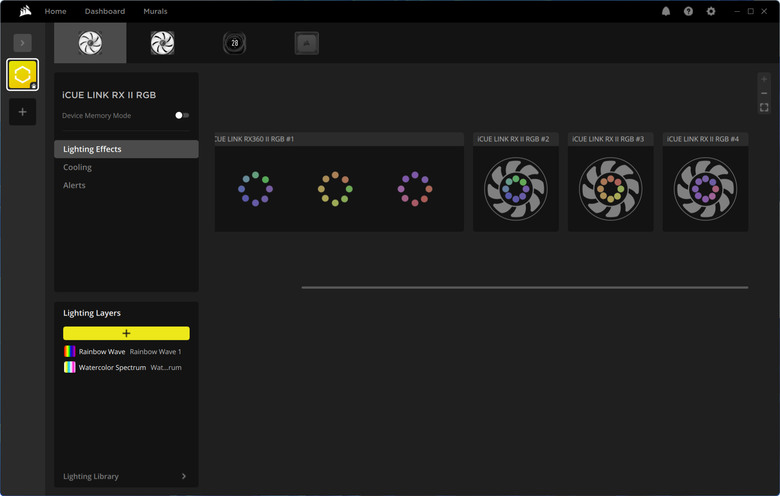Add a new lighting layer with yellow plus button
Image resolution: width=780 pixels, height=496 pixels.
pos(126,333)
